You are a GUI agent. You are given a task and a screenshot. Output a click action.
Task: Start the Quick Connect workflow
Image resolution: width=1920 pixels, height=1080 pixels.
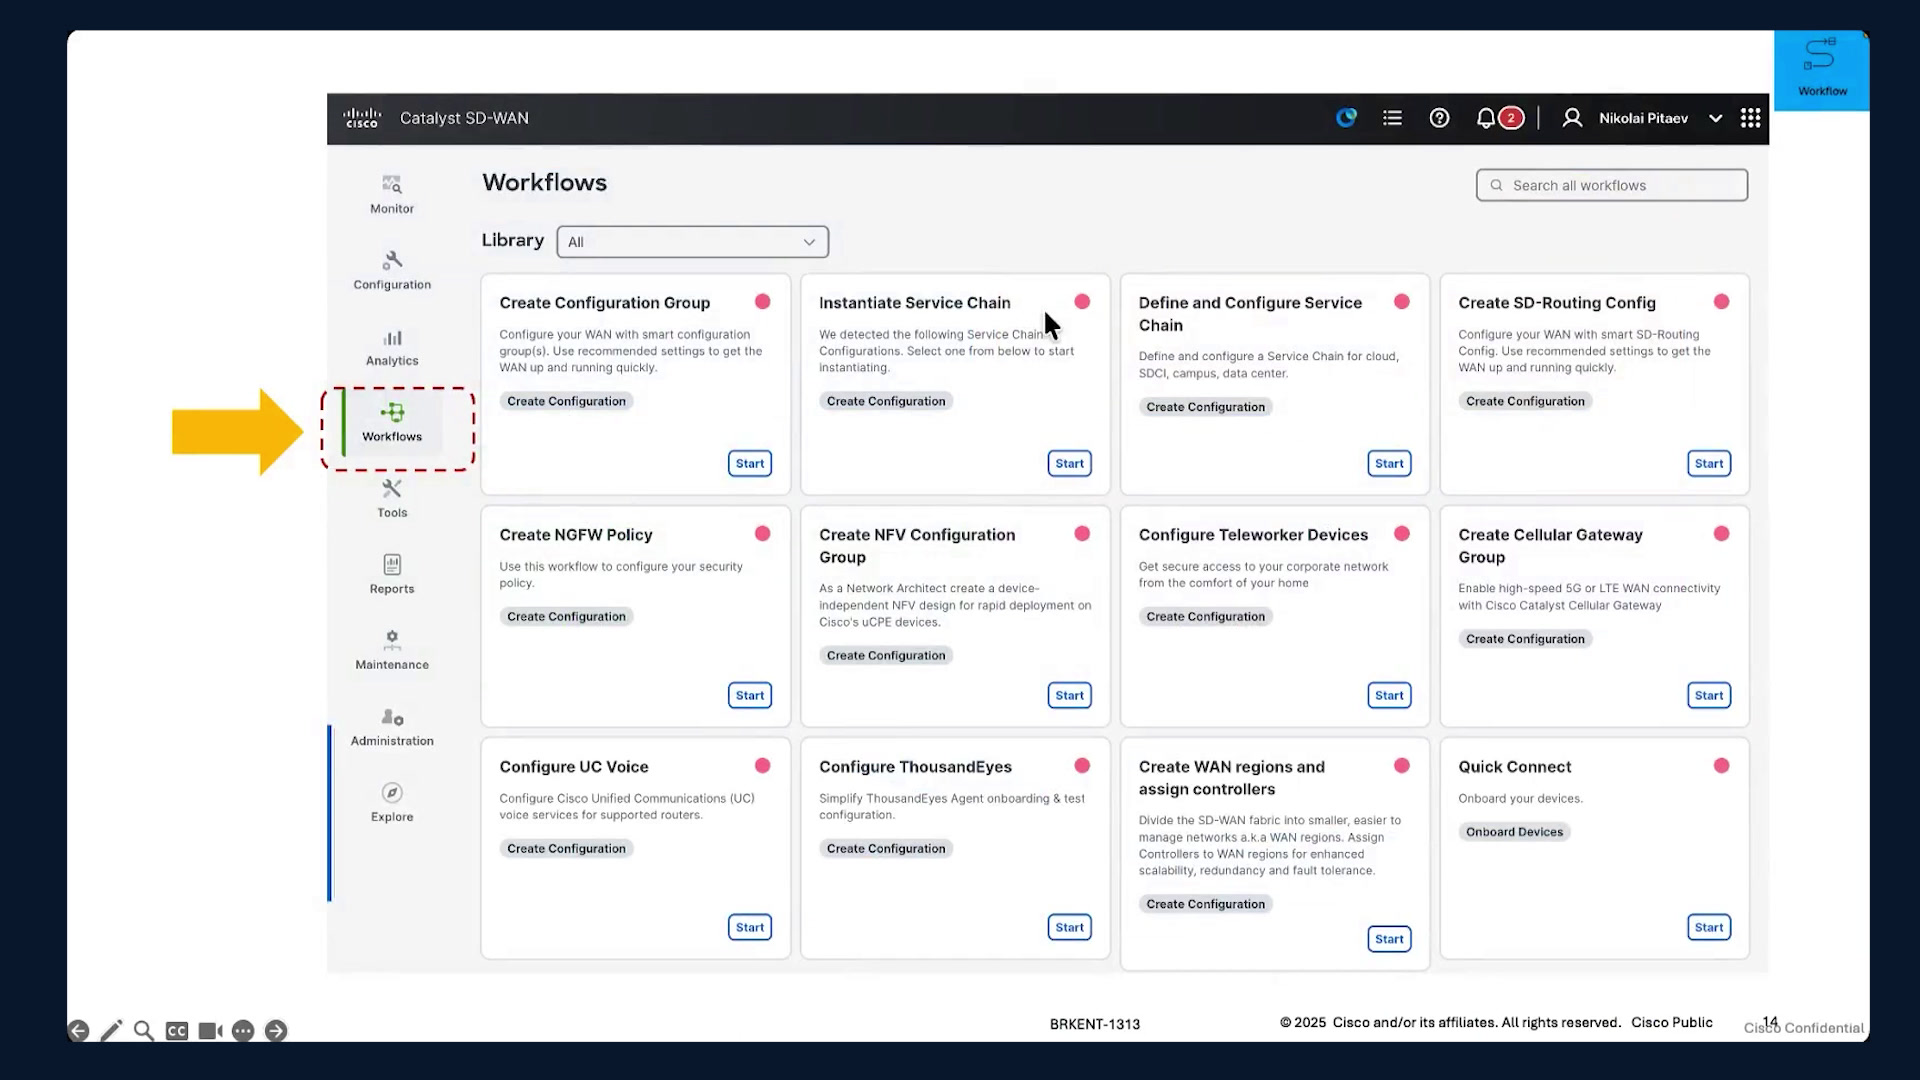pos(1709,927)
